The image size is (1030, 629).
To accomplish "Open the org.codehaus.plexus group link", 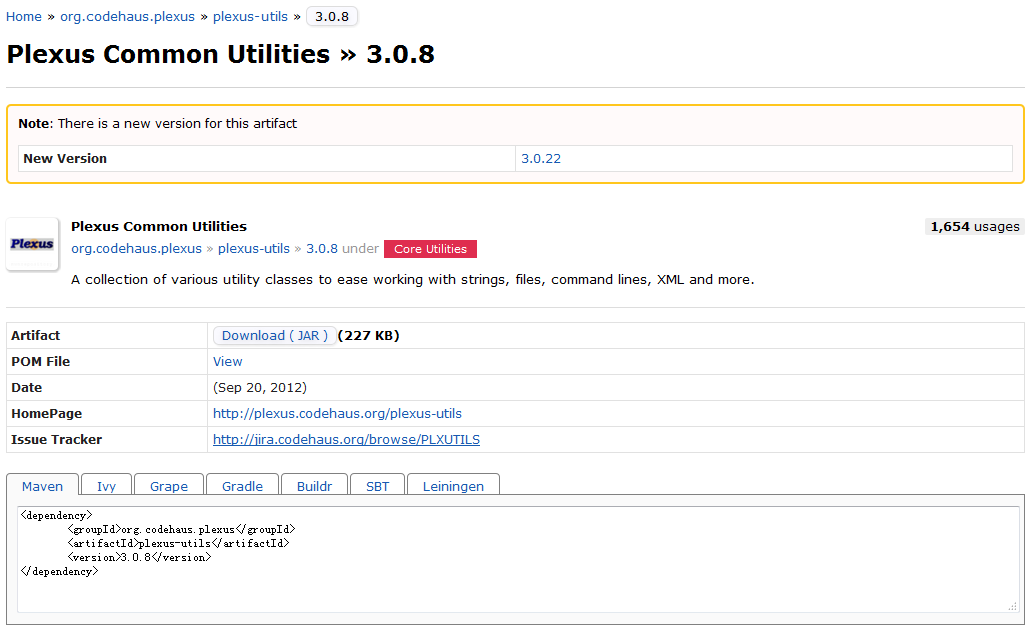I will (x=127, y=16).
